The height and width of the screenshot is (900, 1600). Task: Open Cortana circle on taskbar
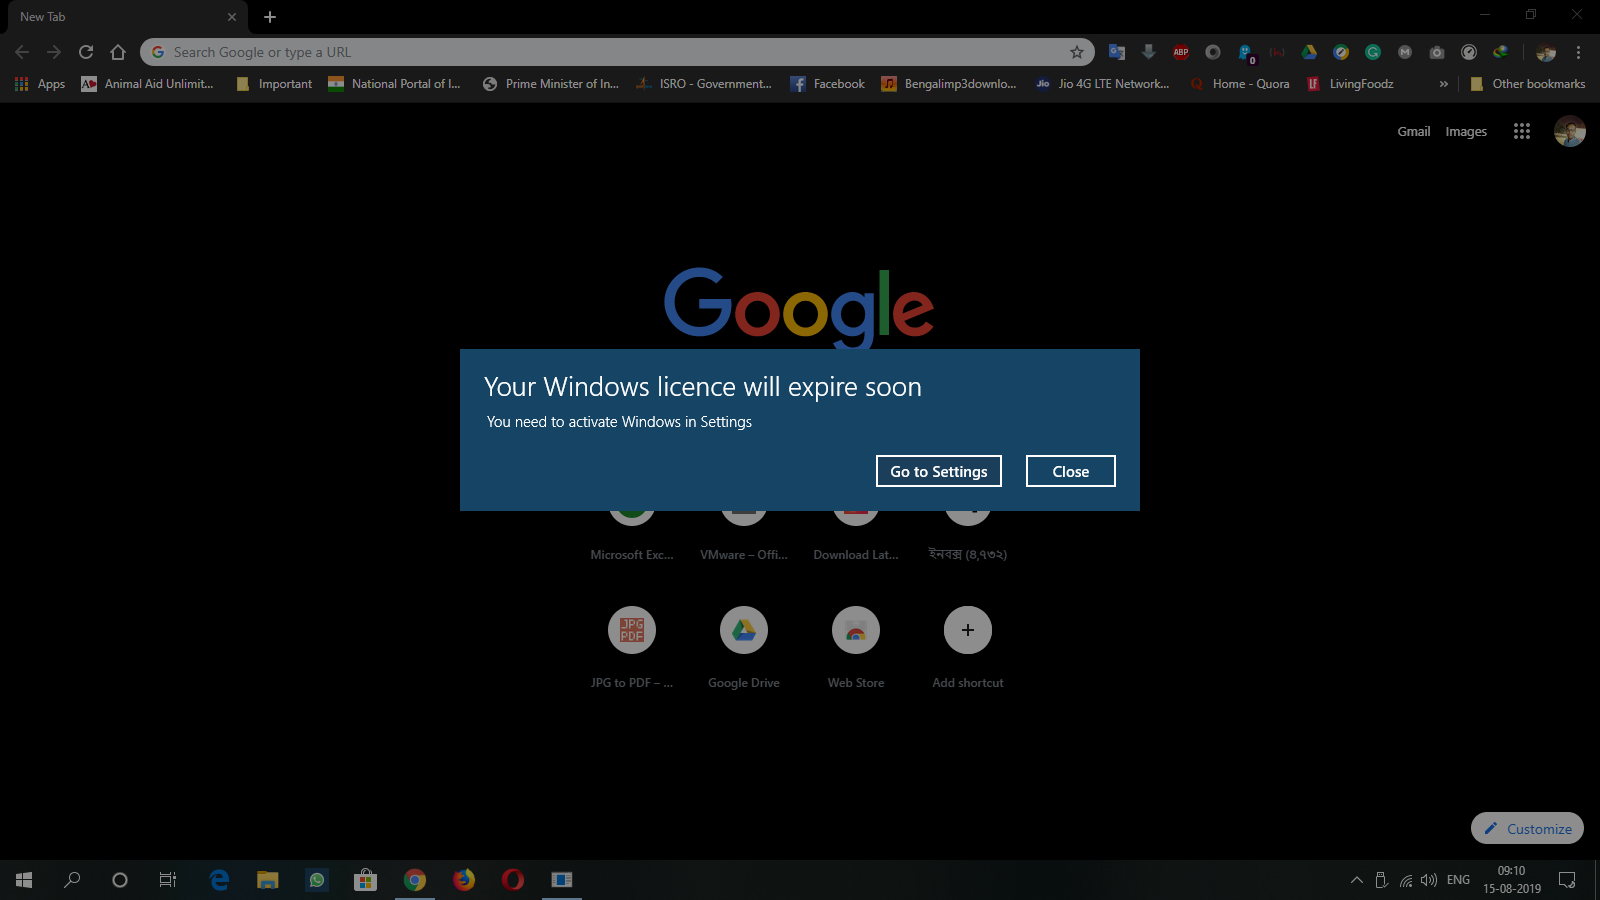(x=120, y=880)
